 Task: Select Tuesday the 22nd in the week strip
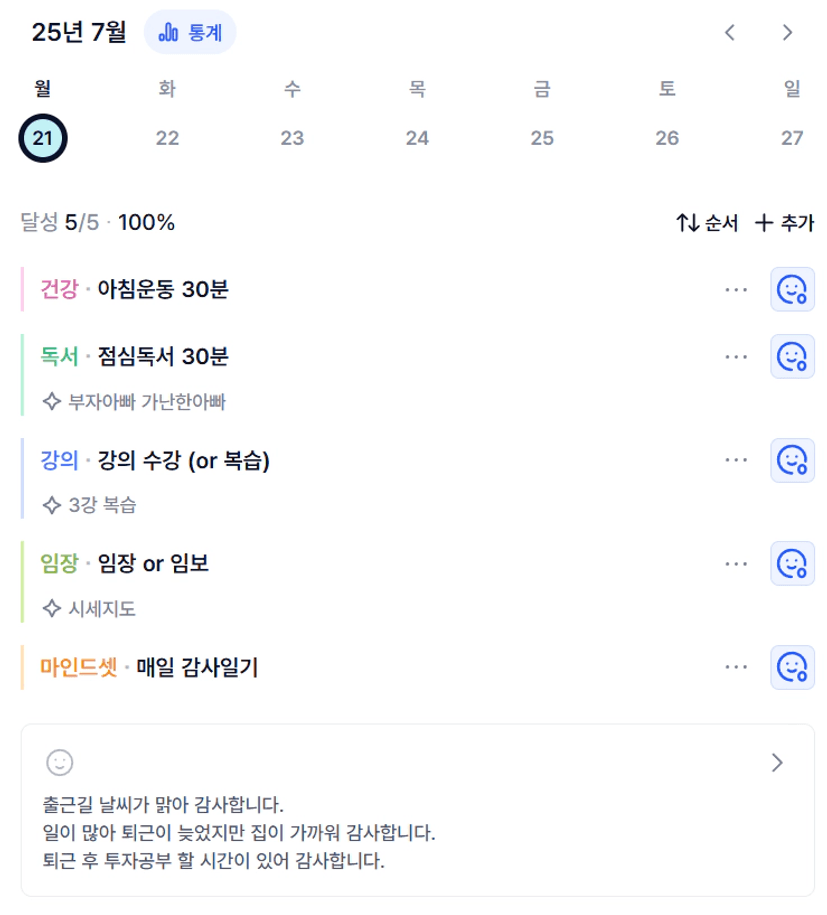(168, 138)
